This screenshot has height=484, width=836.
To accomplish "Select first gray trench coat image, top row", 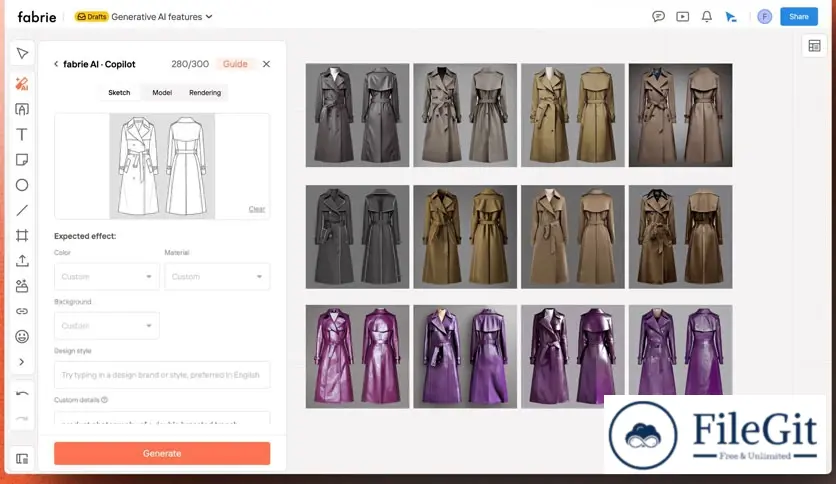I will coord(357,115).
